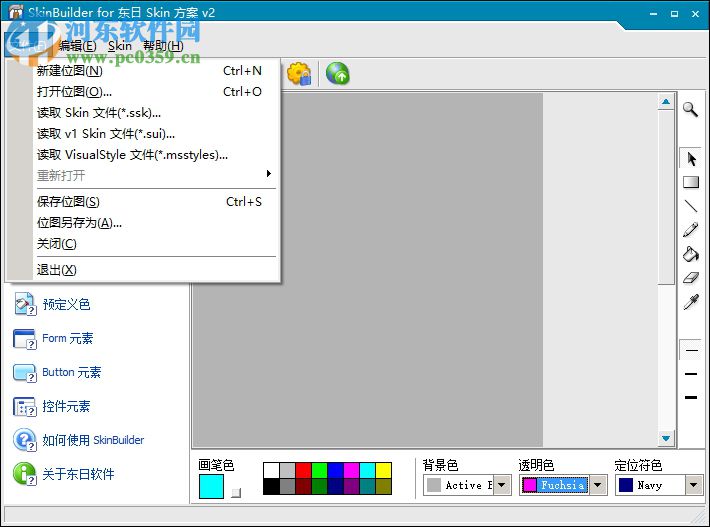Open the Button 元素 link

coord(72,372)
